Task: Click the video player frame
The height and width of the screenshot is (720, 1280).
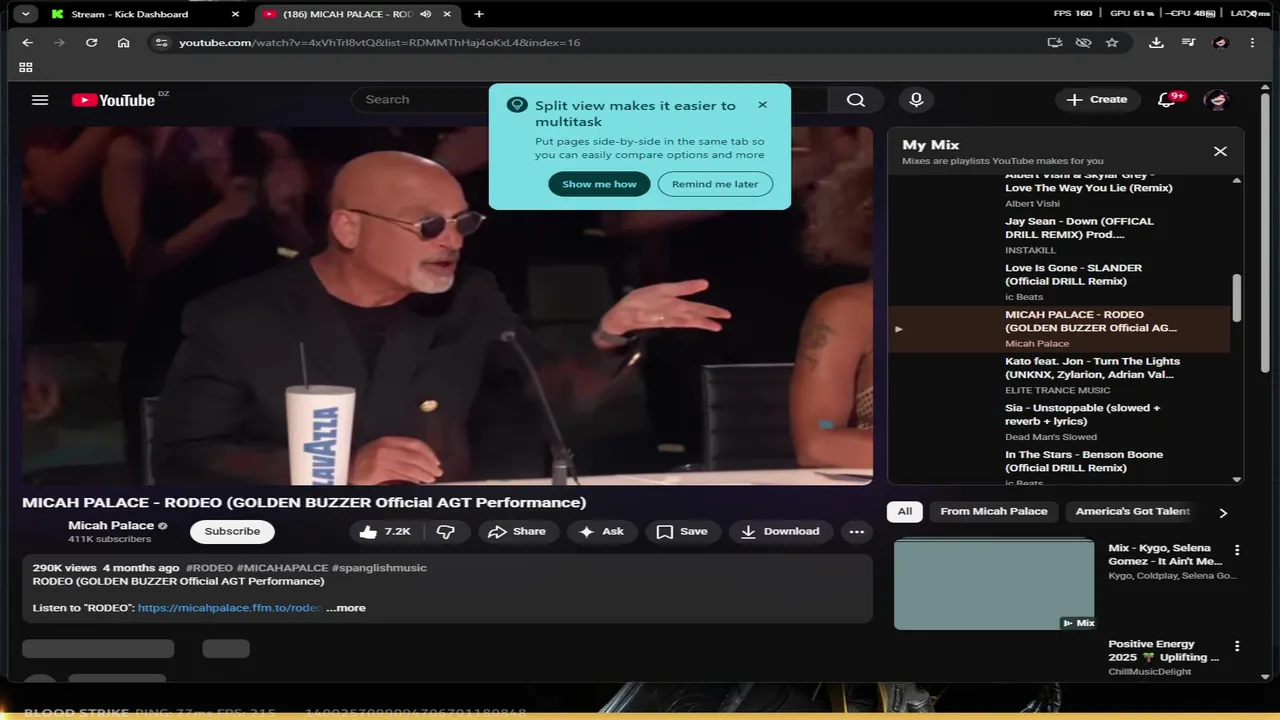Action: click(x=447, y=305)
